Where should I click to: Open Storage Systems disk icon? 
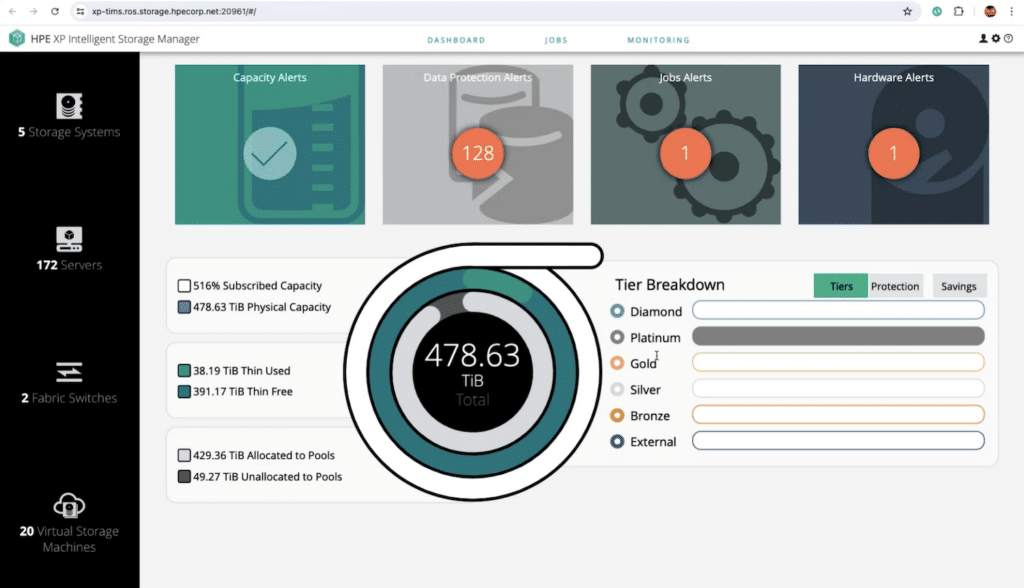pyautogui.click(x=69, y=106)
